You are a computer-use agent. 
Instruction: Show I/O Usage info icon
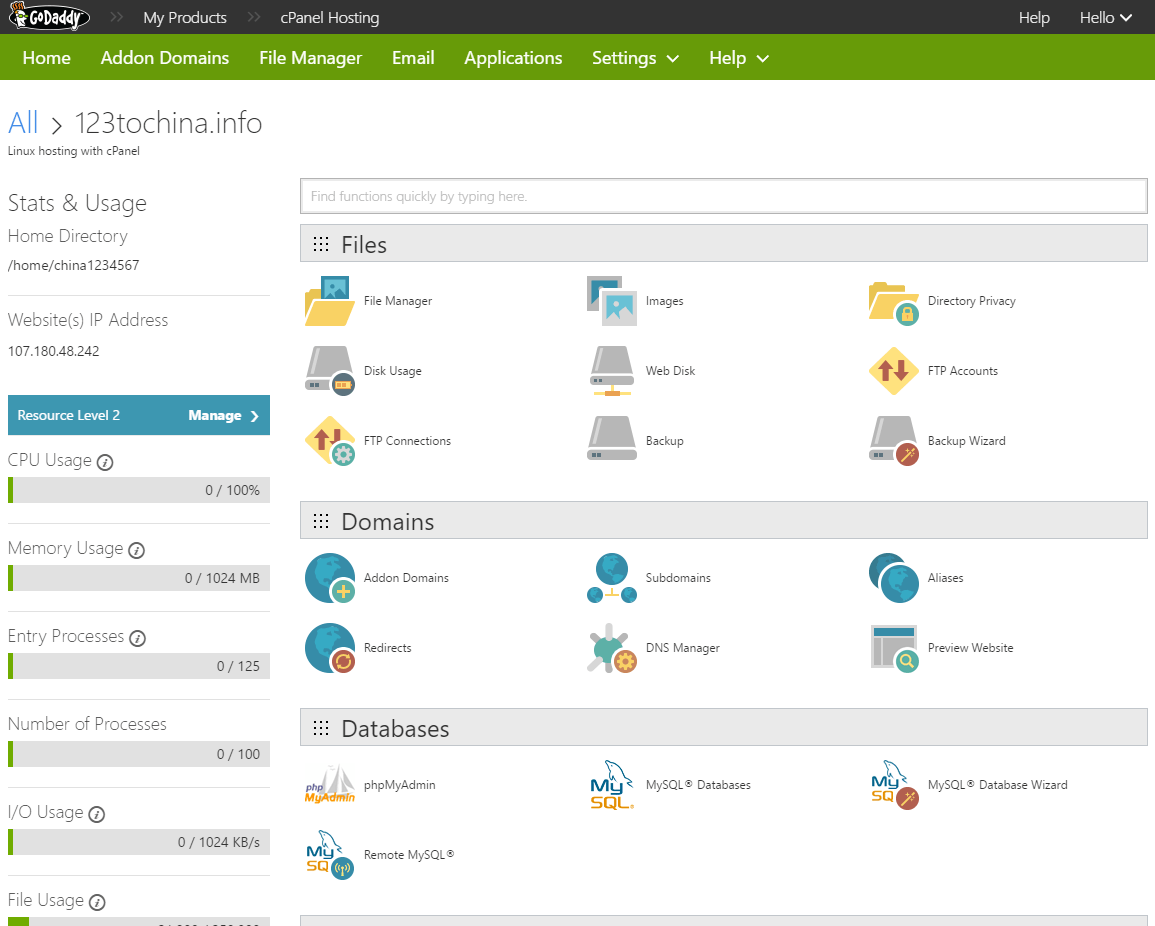coord(96,814)
